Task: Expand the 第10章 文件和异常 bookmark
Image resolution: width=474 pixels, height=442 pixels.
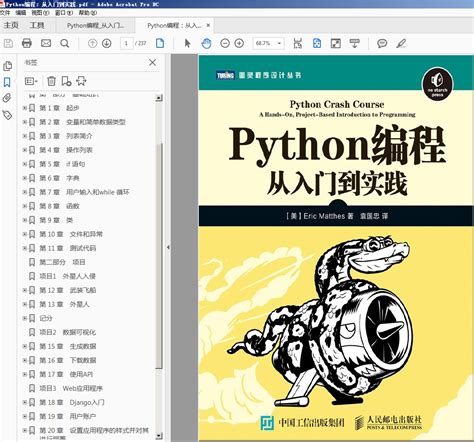Action: point(24,234)
